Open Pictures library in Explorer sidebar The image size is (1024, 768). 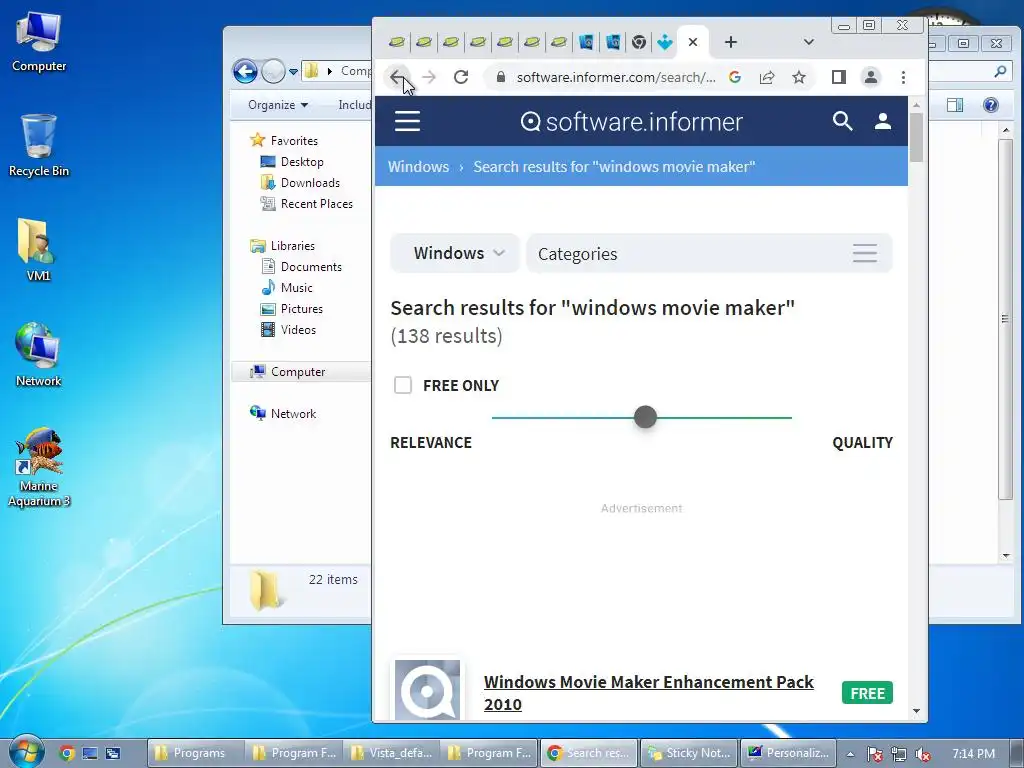pos(302,309)
